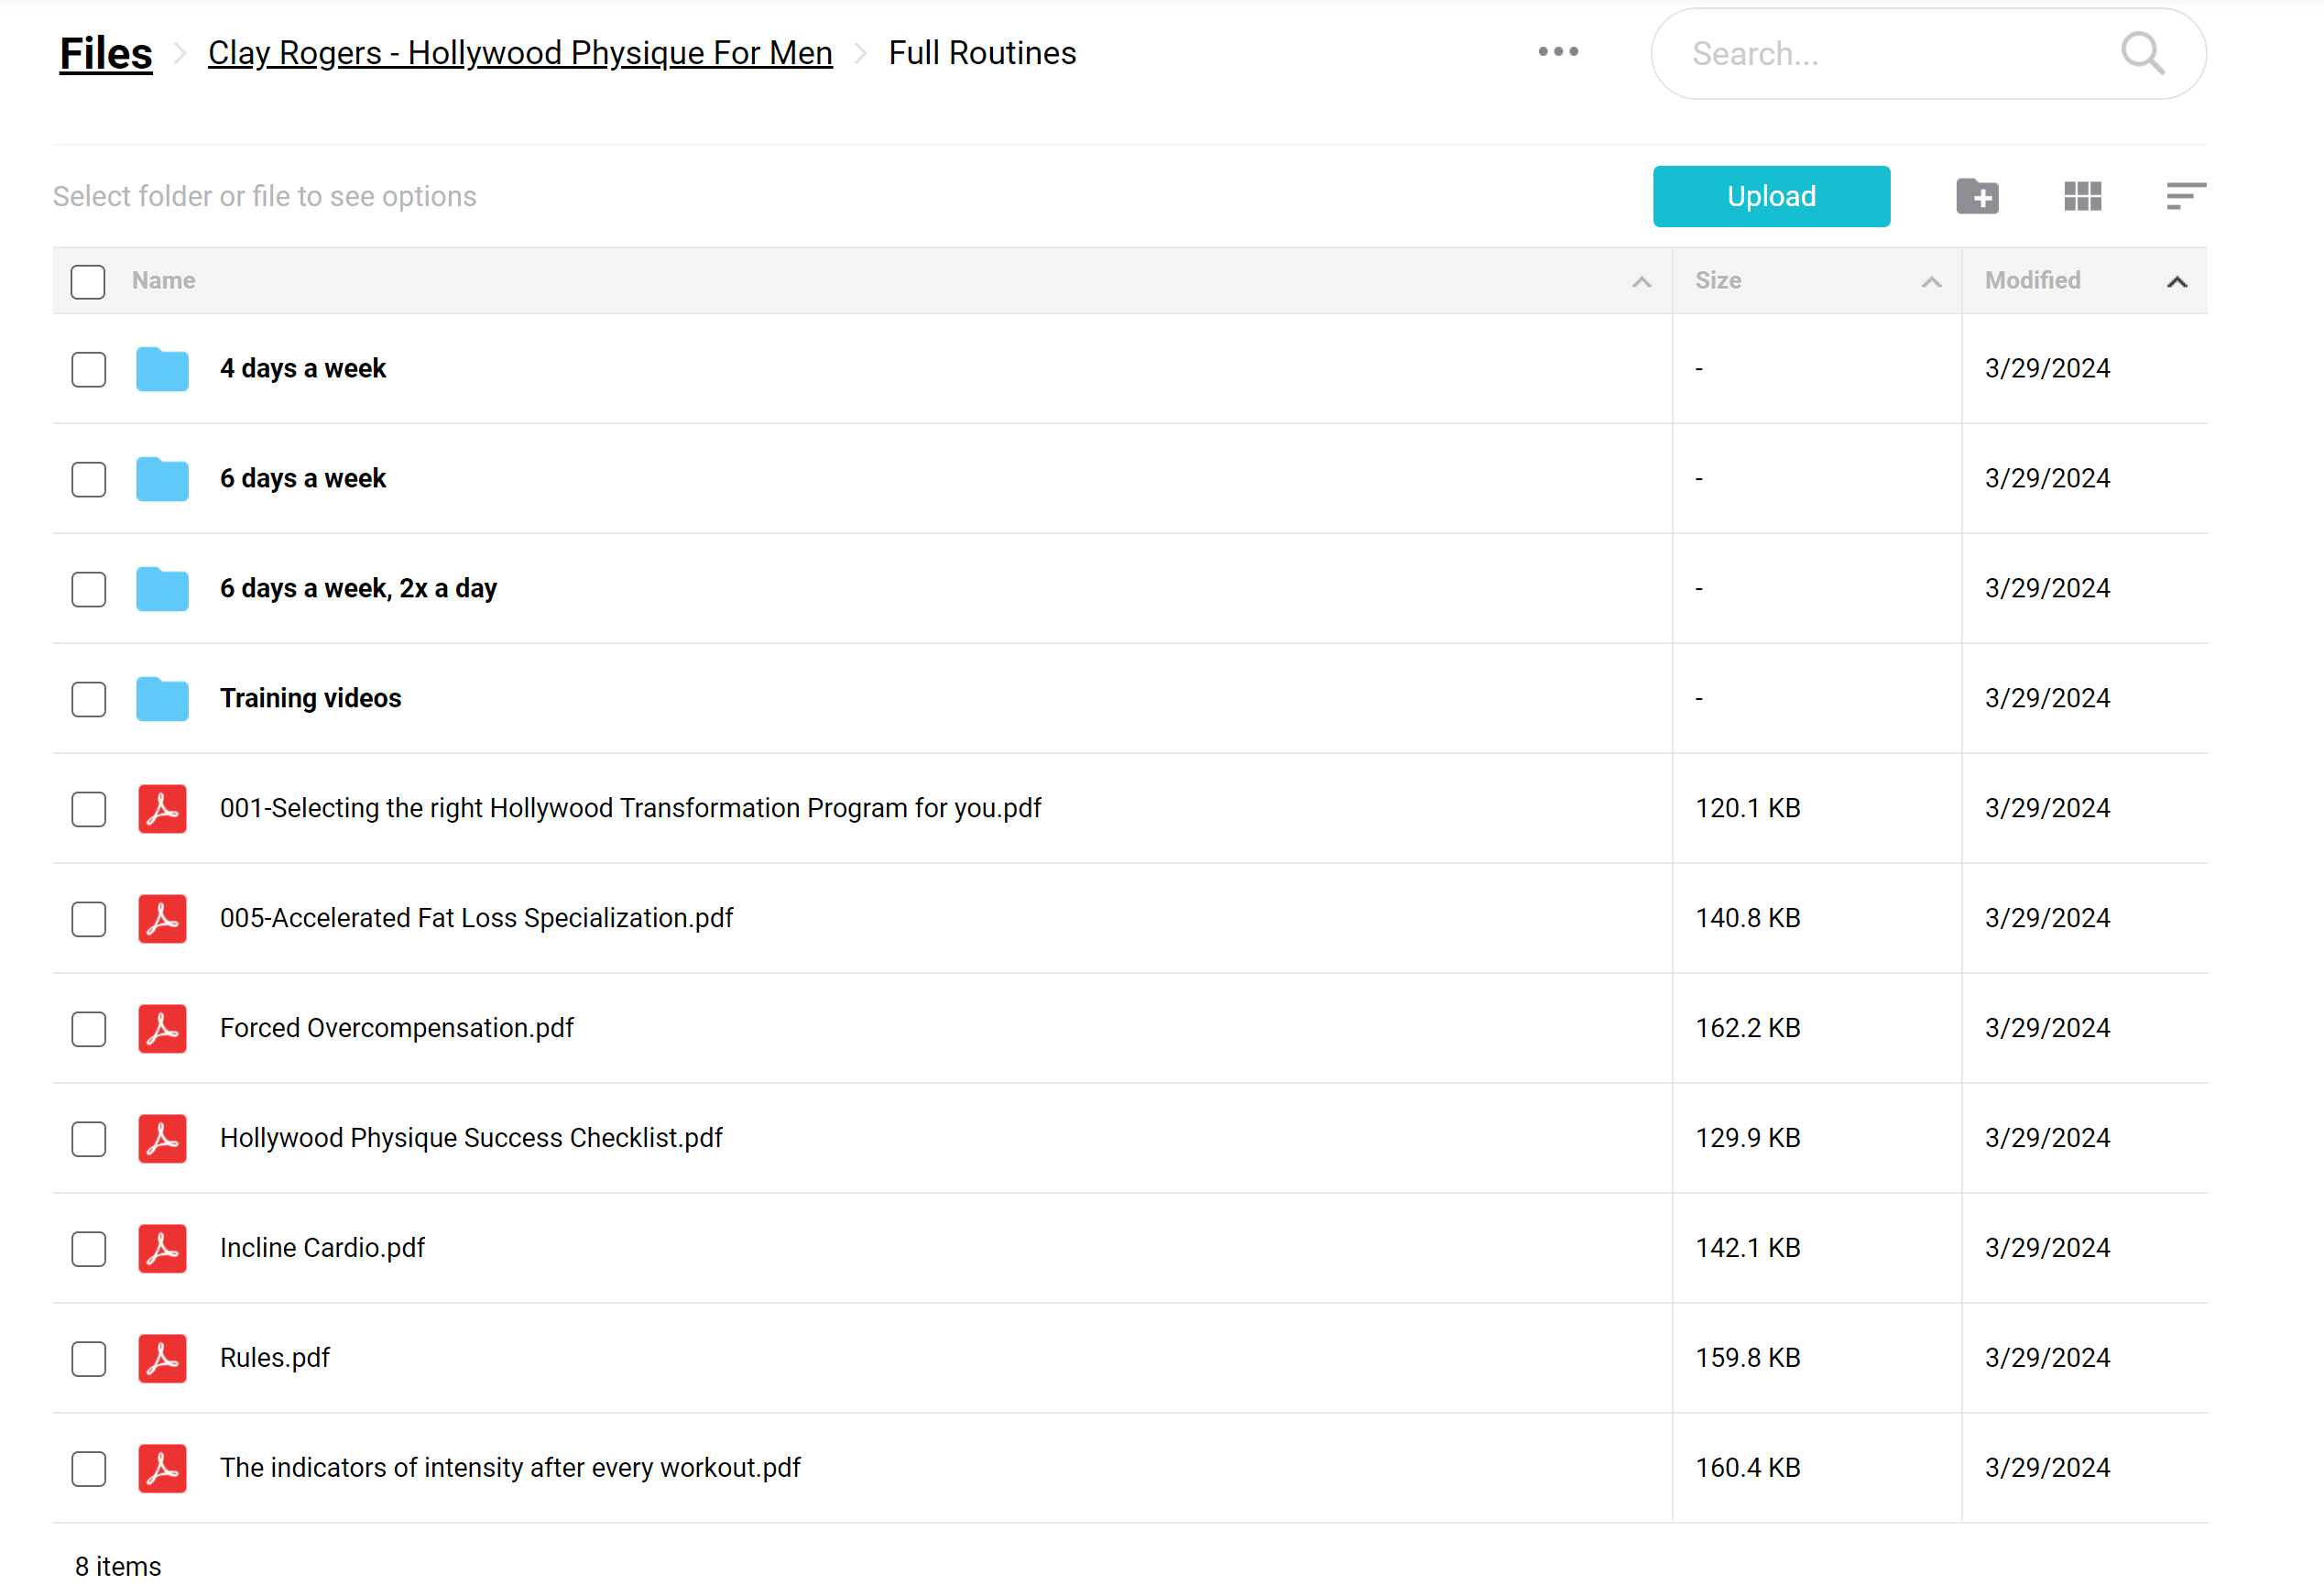The width and height of the screenshot is (2324, 1585).
Task: Click size value 129.9 KB
Action: pos(1748,1138)
